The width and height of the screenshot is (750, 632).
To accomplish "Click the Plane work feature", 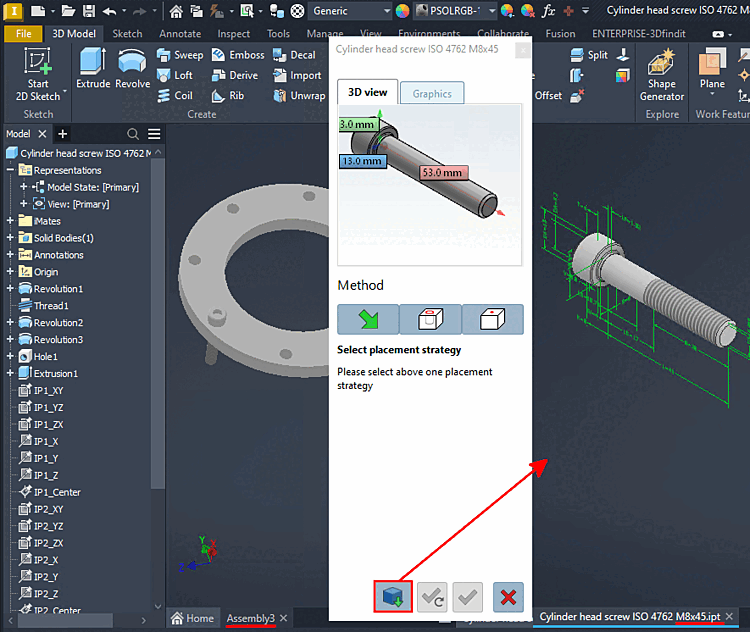I will point(712,69).
